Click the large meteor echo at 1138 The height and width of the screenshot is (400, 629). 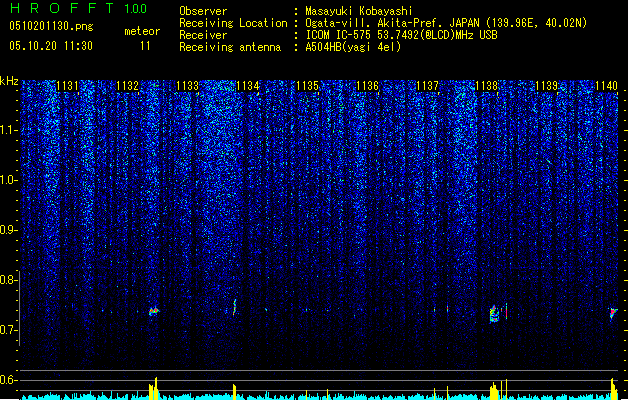pos(494,314)
